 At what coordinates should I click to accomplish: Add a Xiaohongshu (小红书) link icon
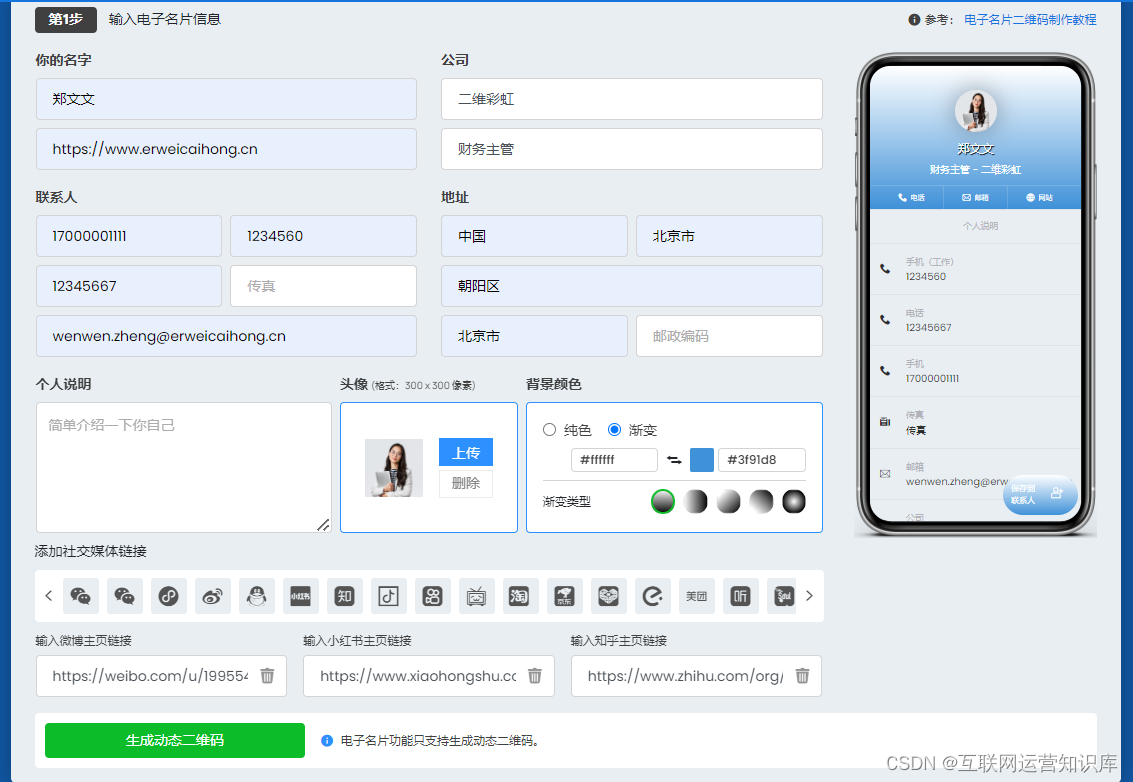(x=301, y=596)
